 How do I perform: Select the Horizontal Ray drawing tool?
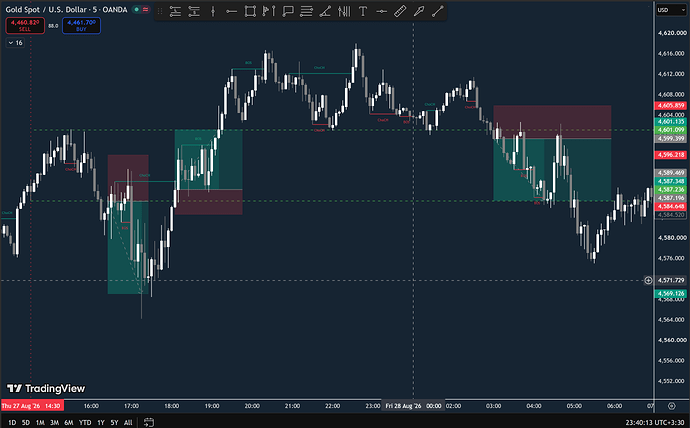[x=231, y=12]
